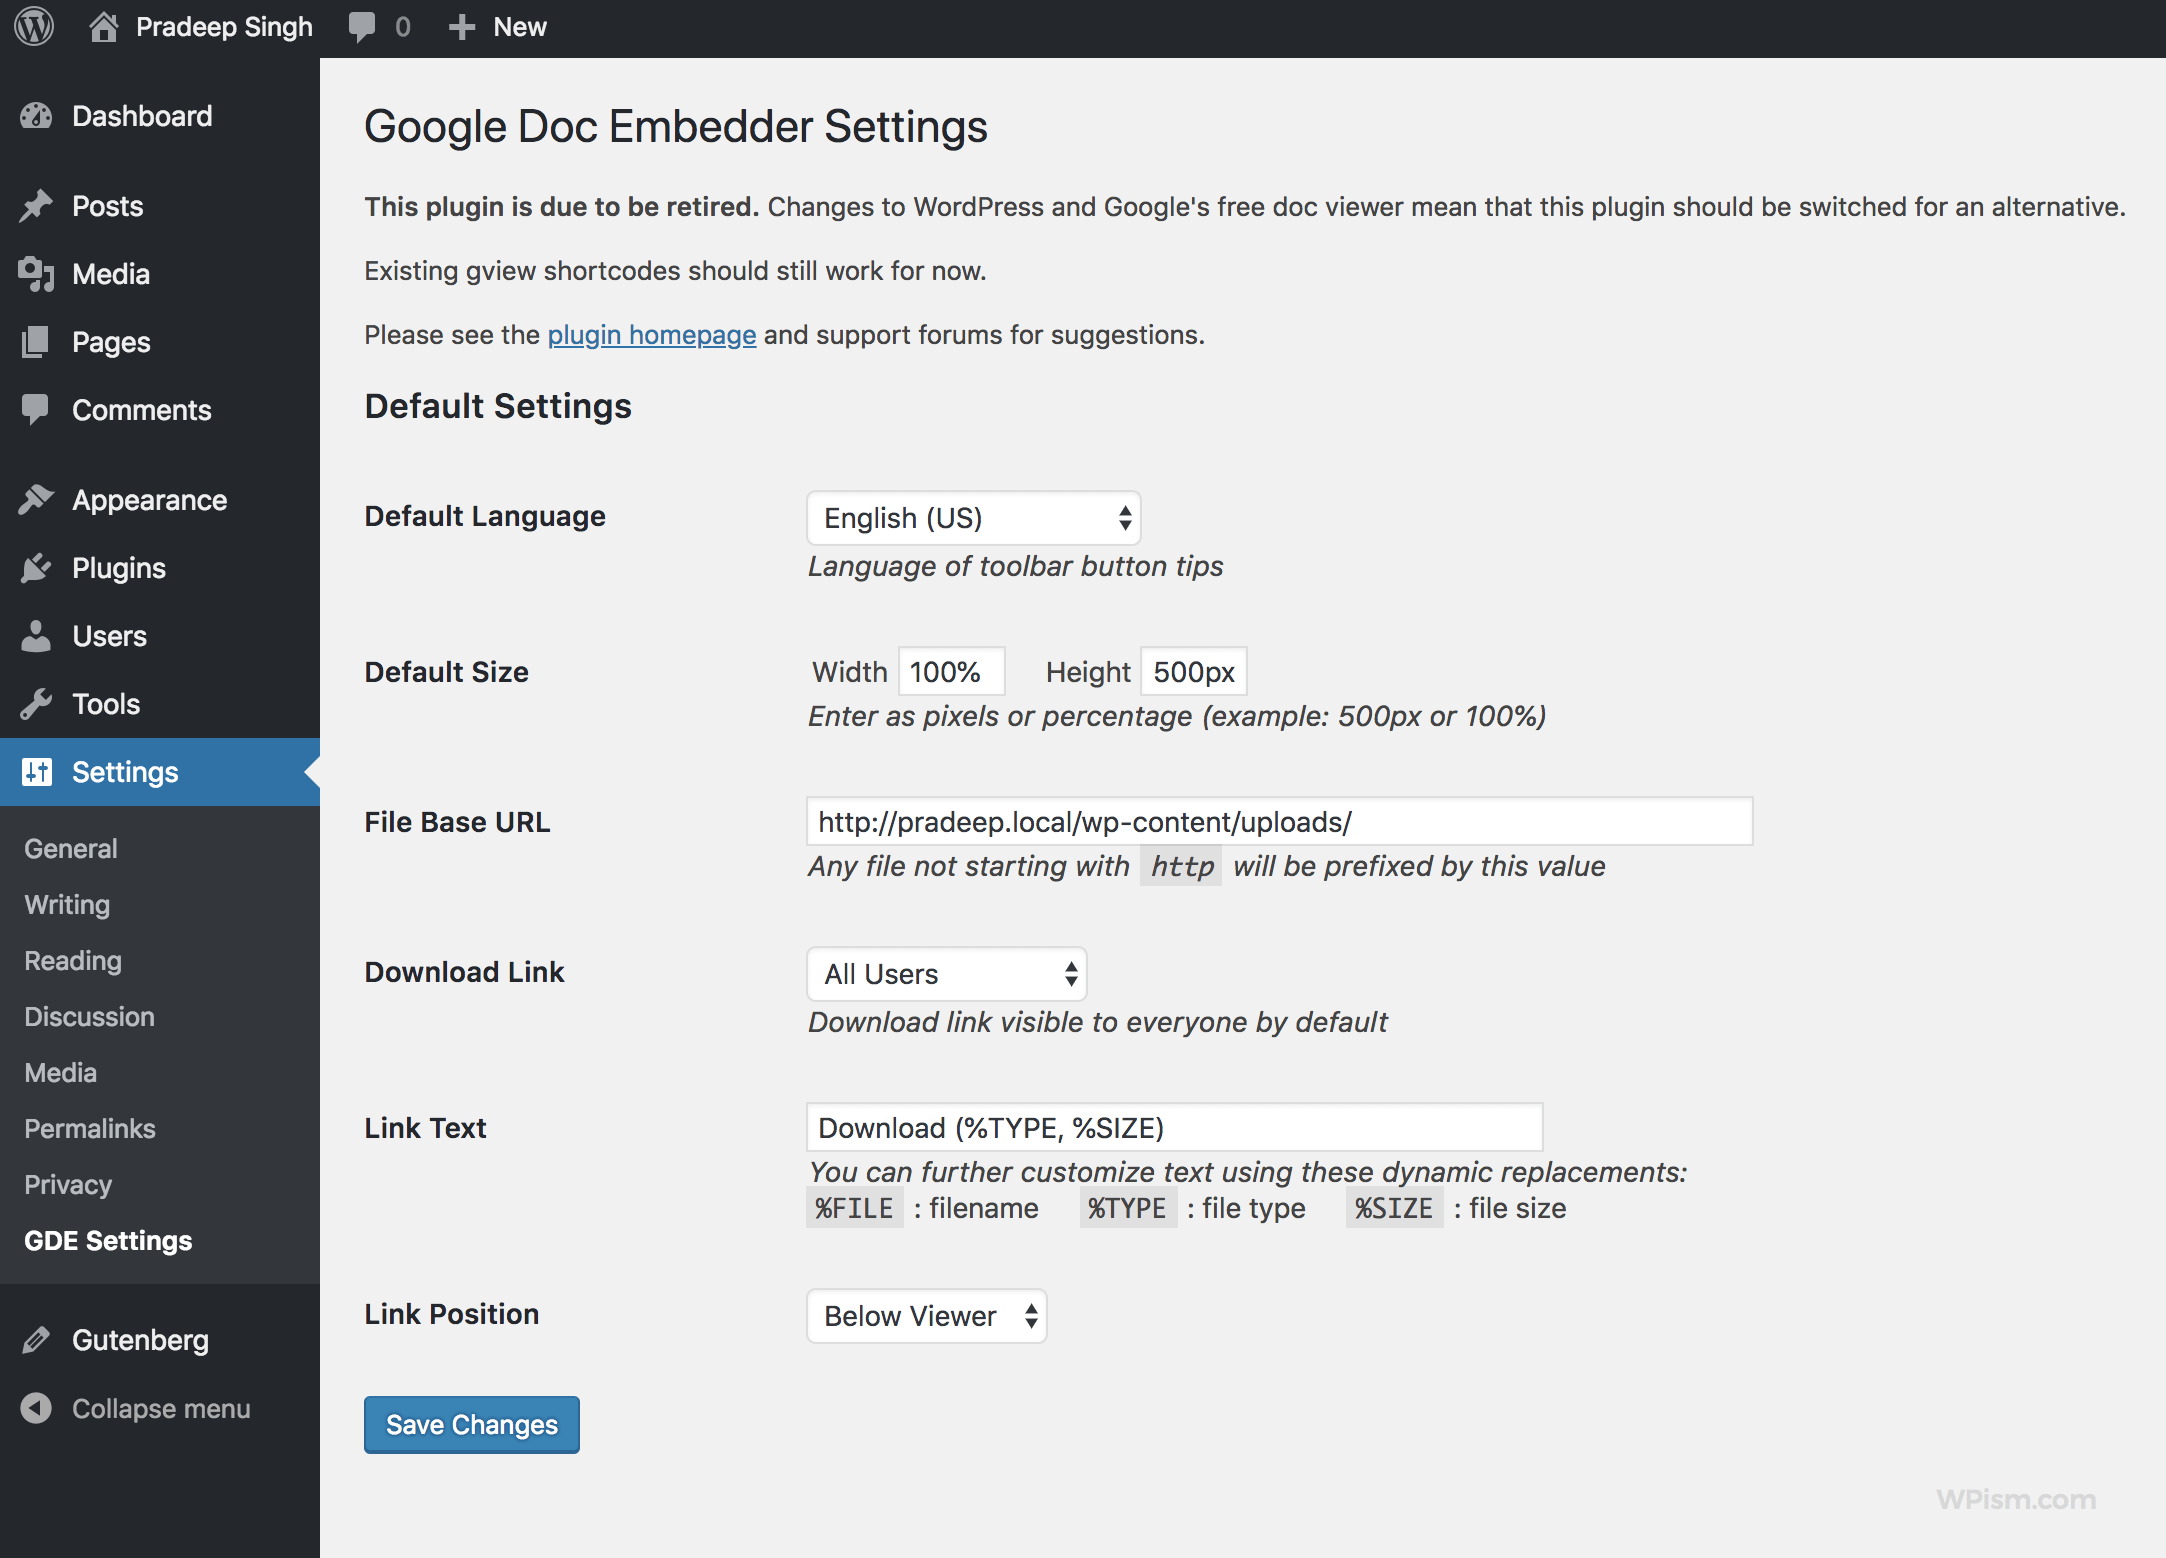This screenshot has height=1558, width=2166.
Task: Click the Appearance paintbrush icon
Action: coord(36,499)
